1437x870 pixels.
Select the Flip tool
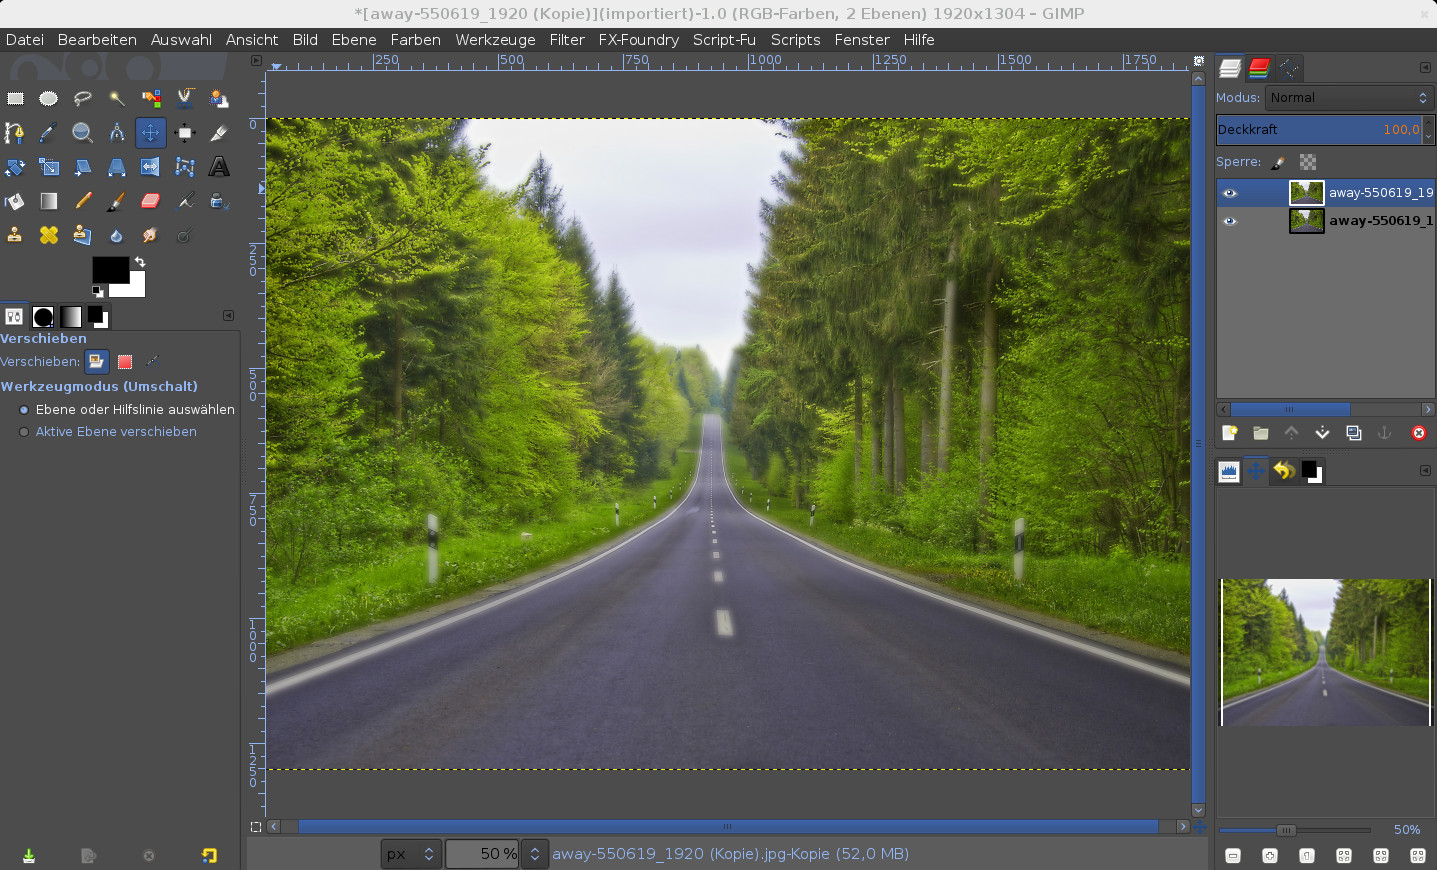click(x=151, y=167)
